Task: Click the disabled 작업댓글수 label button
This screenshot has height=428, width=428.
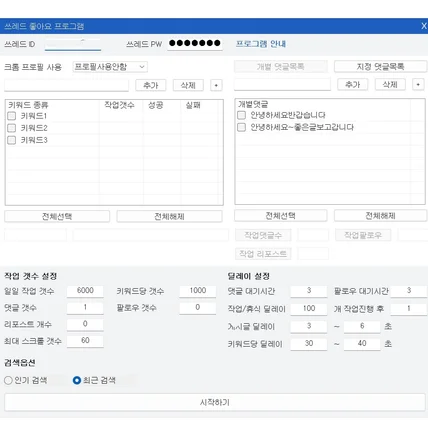Action: coord(263,235)
